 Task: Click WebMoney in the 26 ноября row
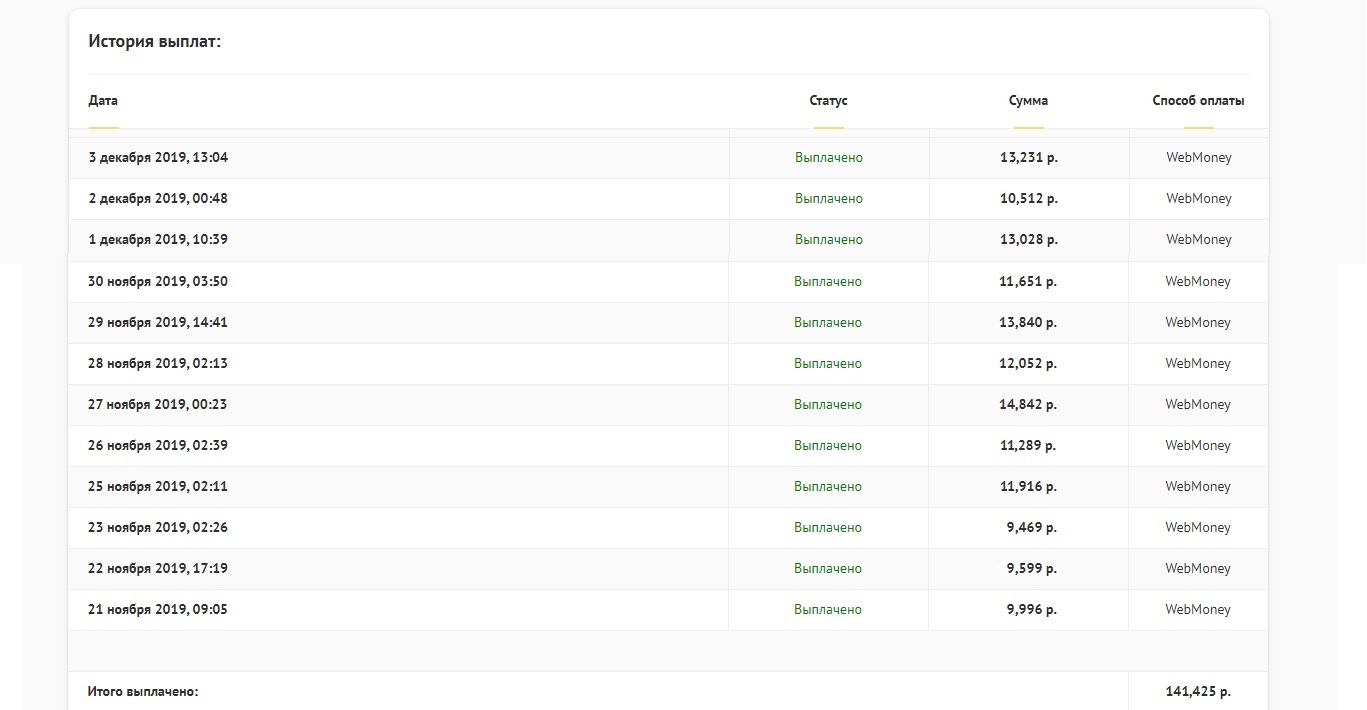tap(1198, 446)
